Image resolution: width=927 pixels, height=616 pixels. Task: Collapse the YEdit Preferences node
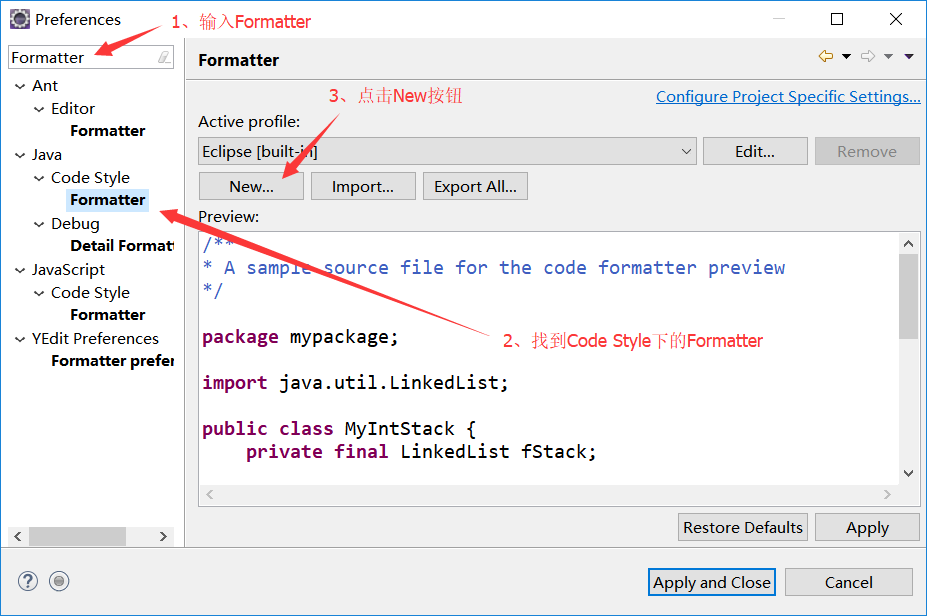(20, 339)
